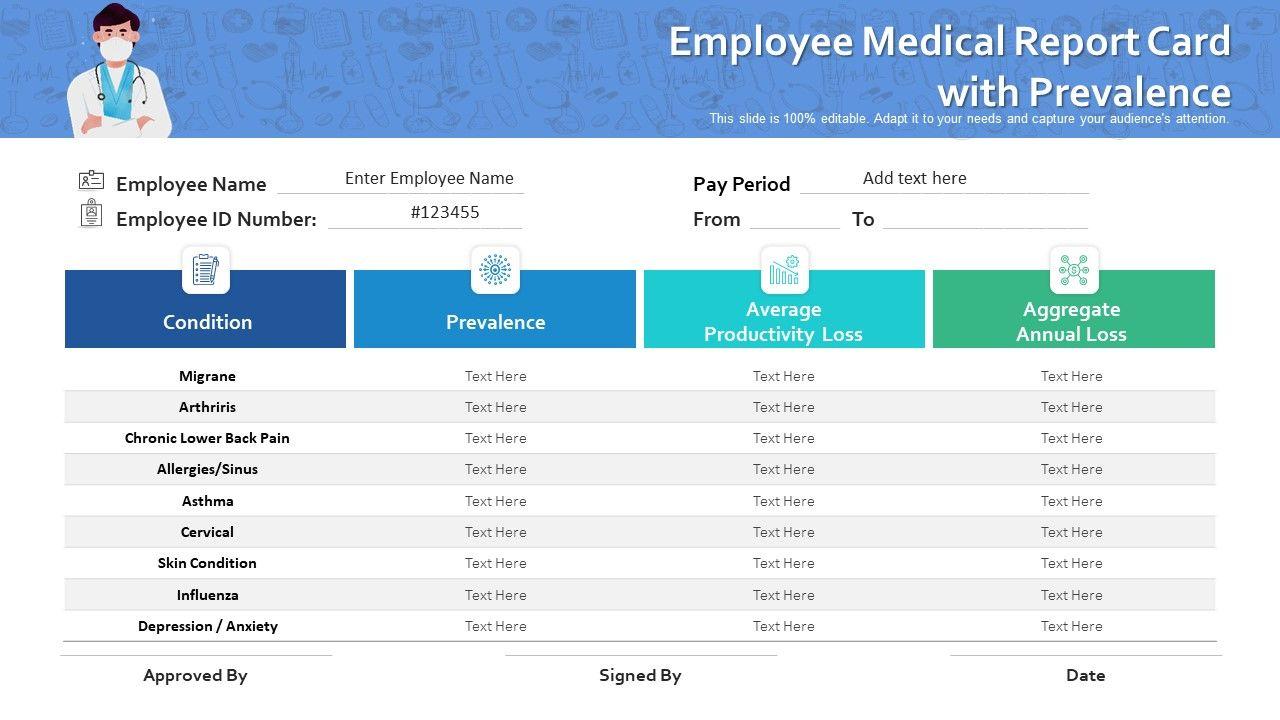
Task: Click the radial burst icon above Prevalence
Action: (495, 270)
